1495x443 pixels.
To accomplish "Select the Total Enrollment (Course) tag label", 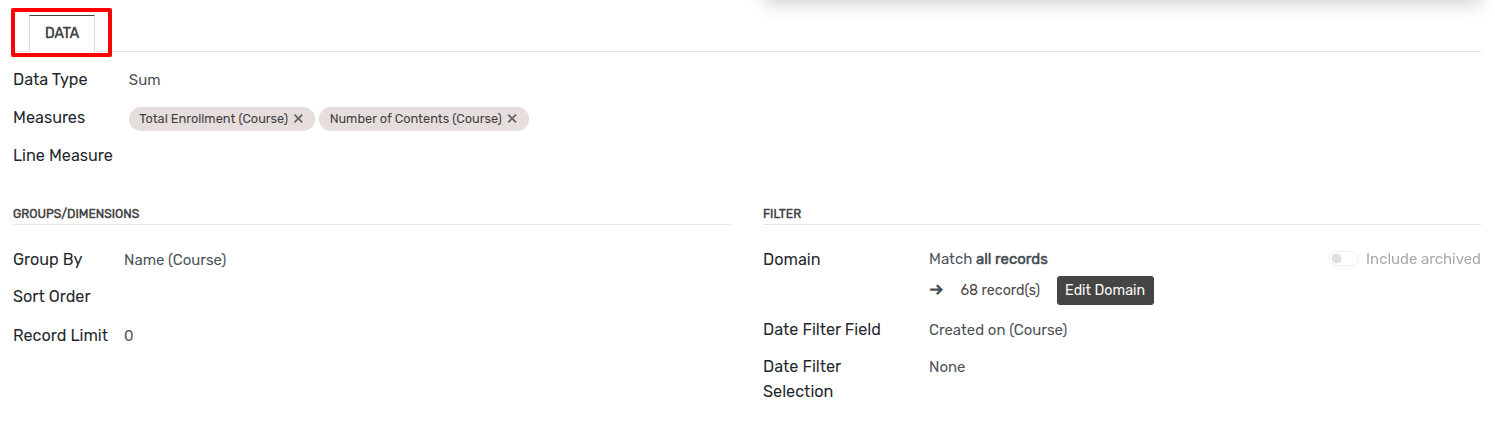I will [x=213, y=119].
